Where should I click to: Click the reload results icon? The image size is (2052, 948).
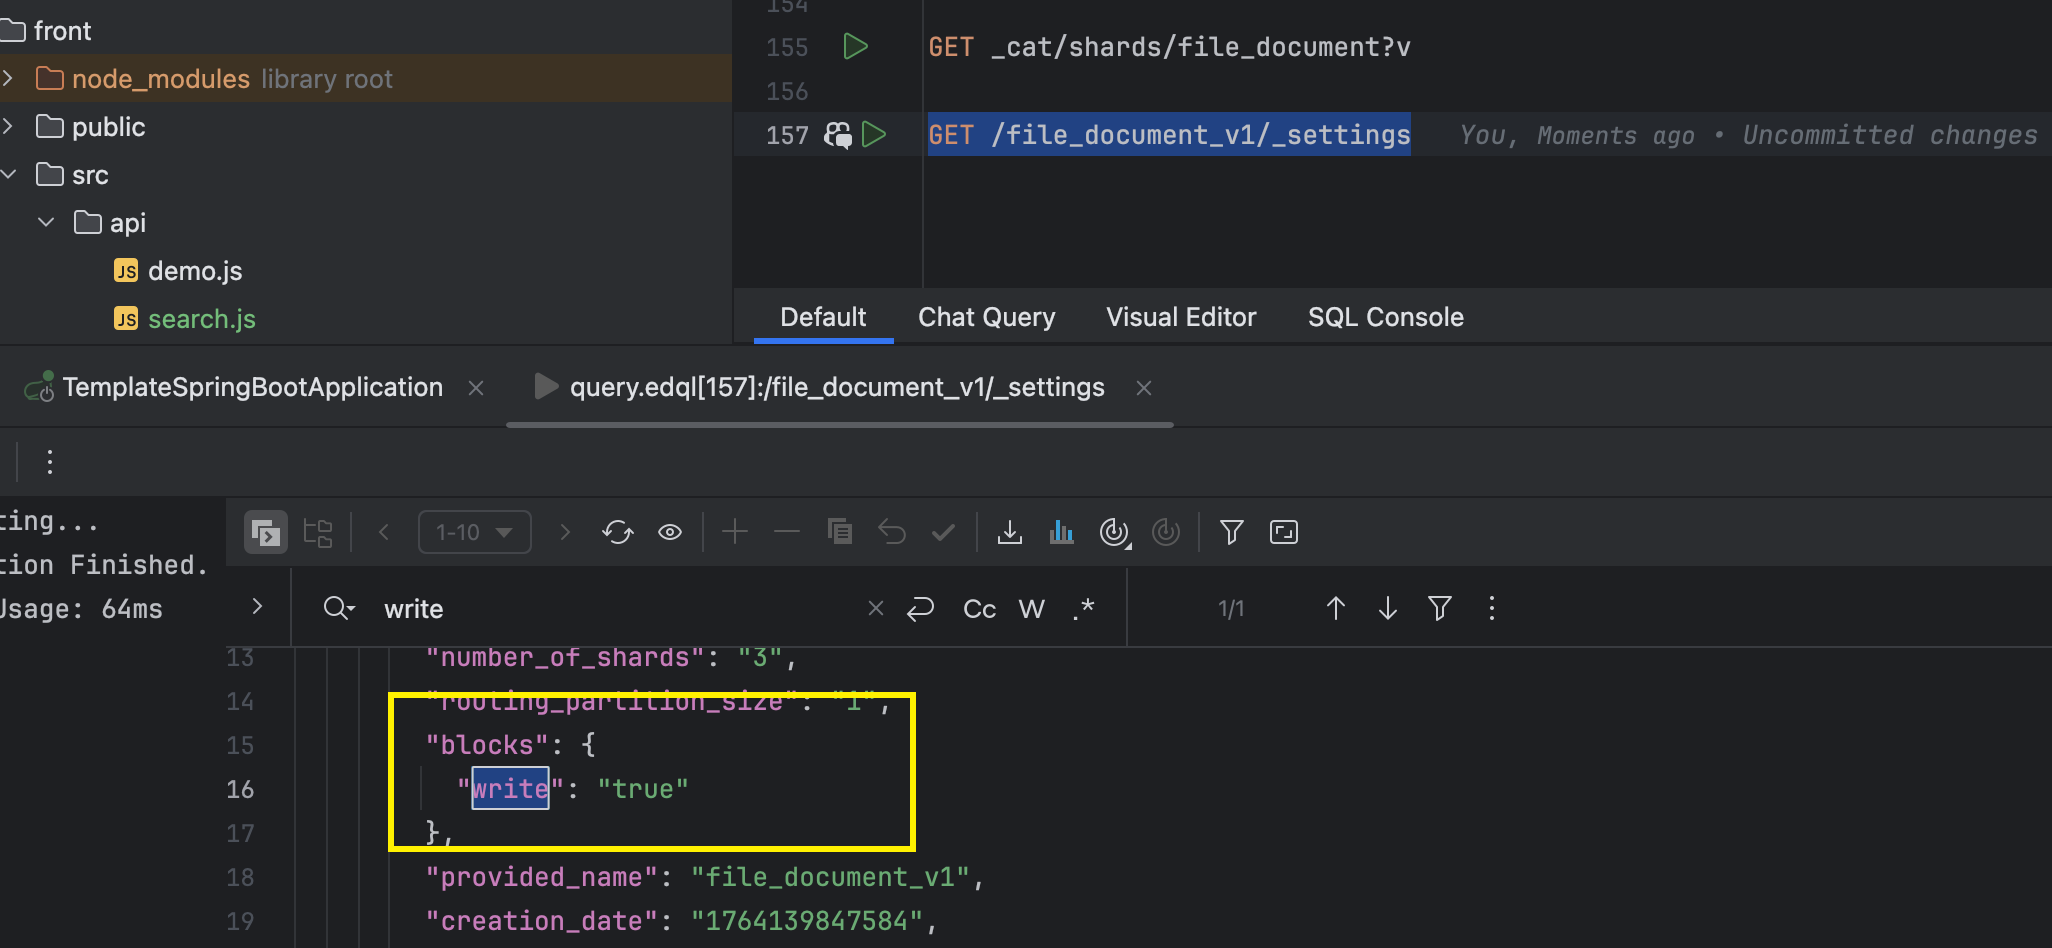(618, 532)
